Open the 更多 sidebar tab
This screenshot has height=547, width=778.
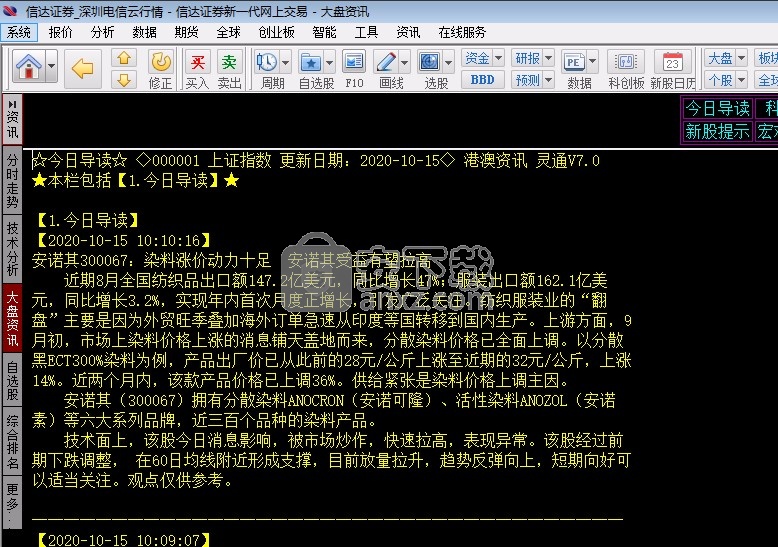coord(12,503)
